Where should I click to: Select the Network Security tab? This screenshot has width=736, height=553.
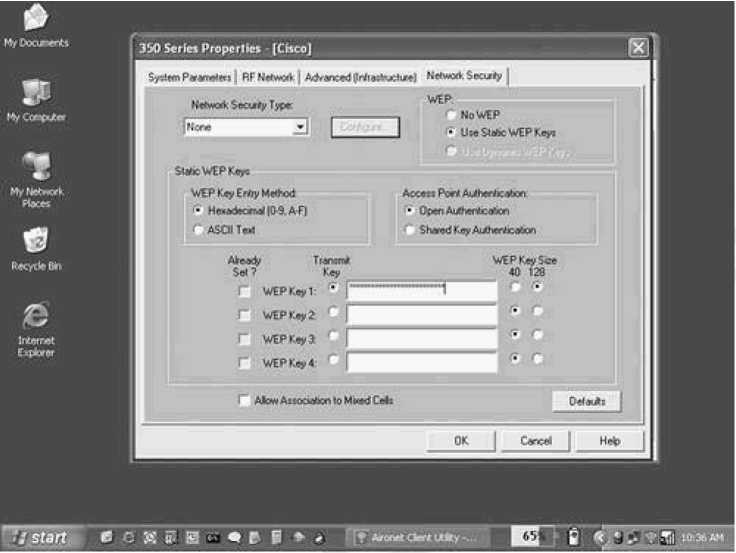pyautogui.click(x=464, y=76)
